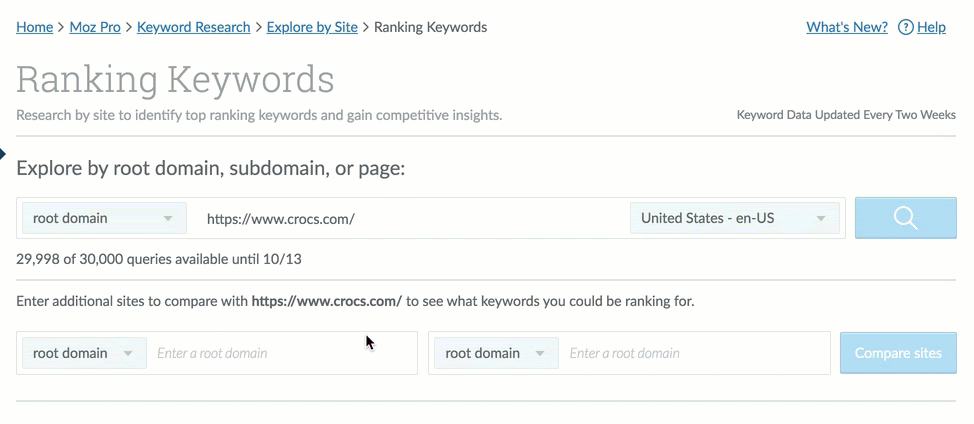Open second comparison site's root domain dropdown

pyautogui.click(x=495, y=353)
